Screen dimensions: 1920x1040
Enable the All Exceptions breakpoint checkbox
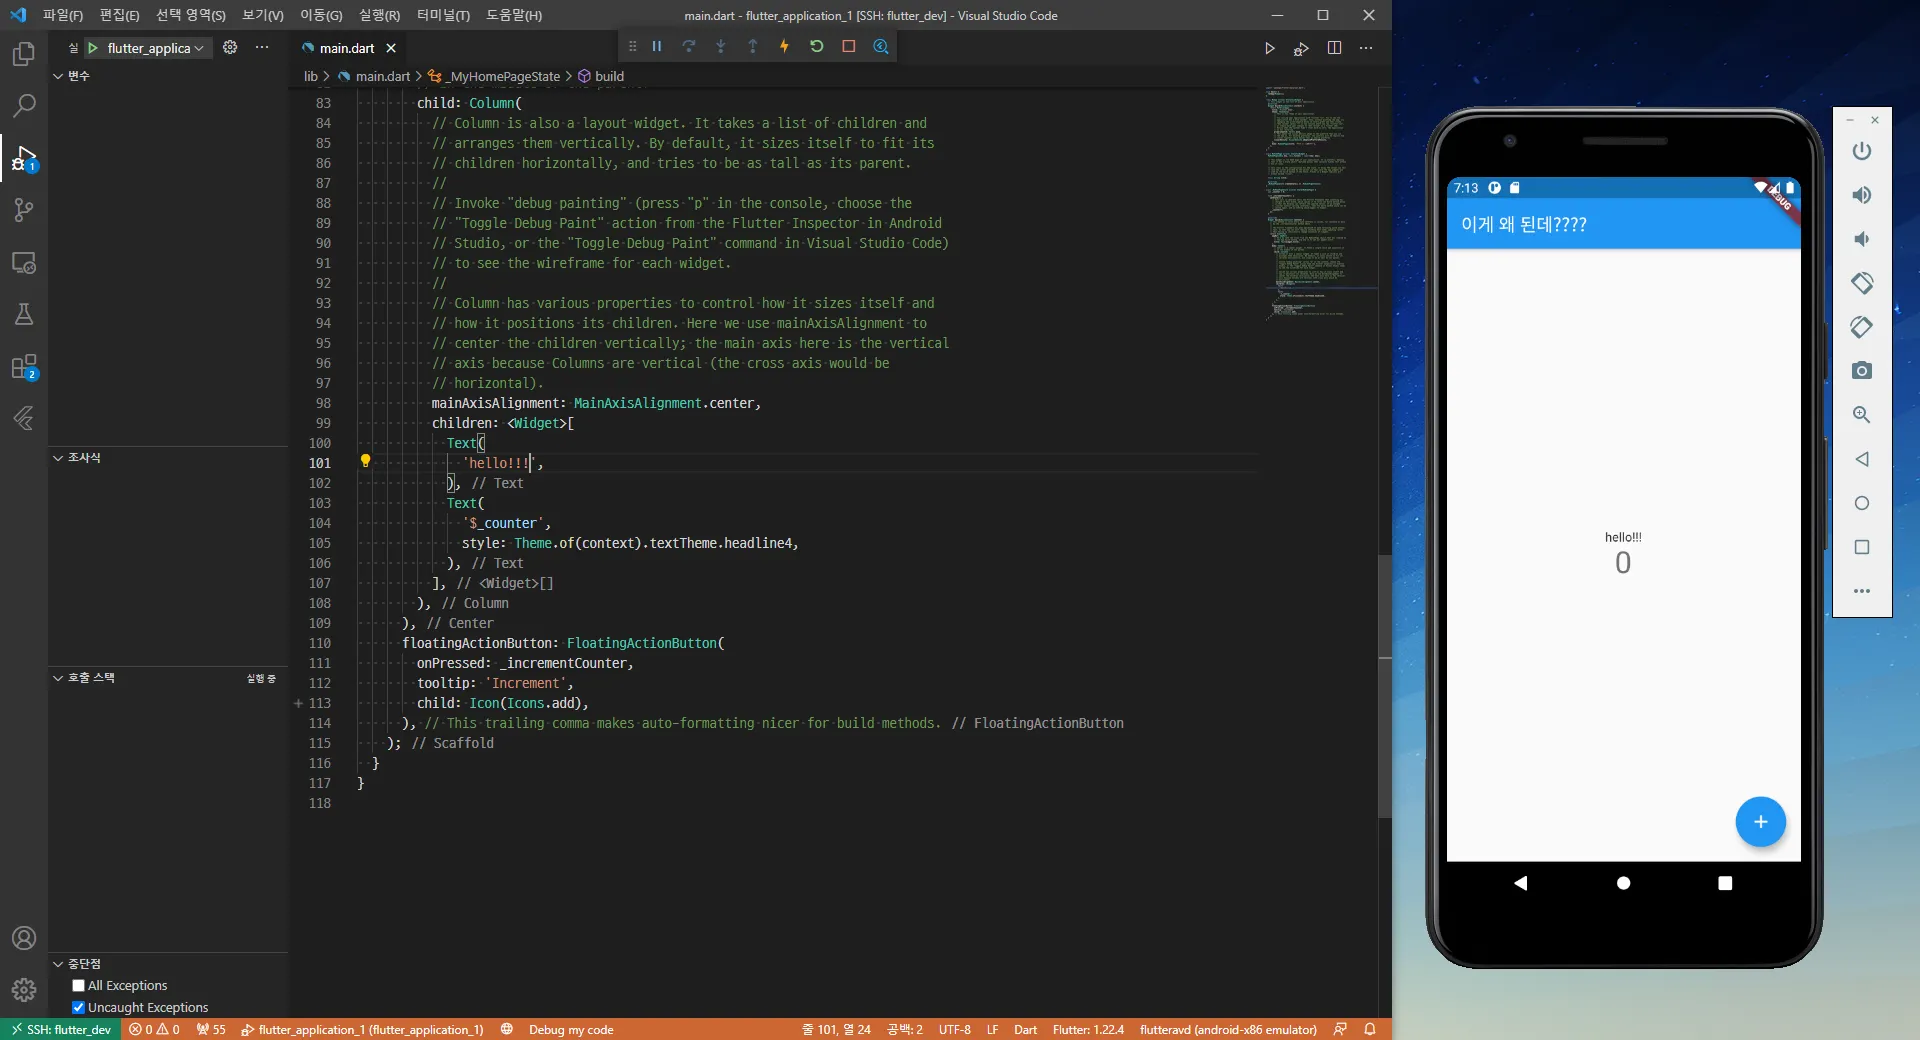tap(79, 986)
